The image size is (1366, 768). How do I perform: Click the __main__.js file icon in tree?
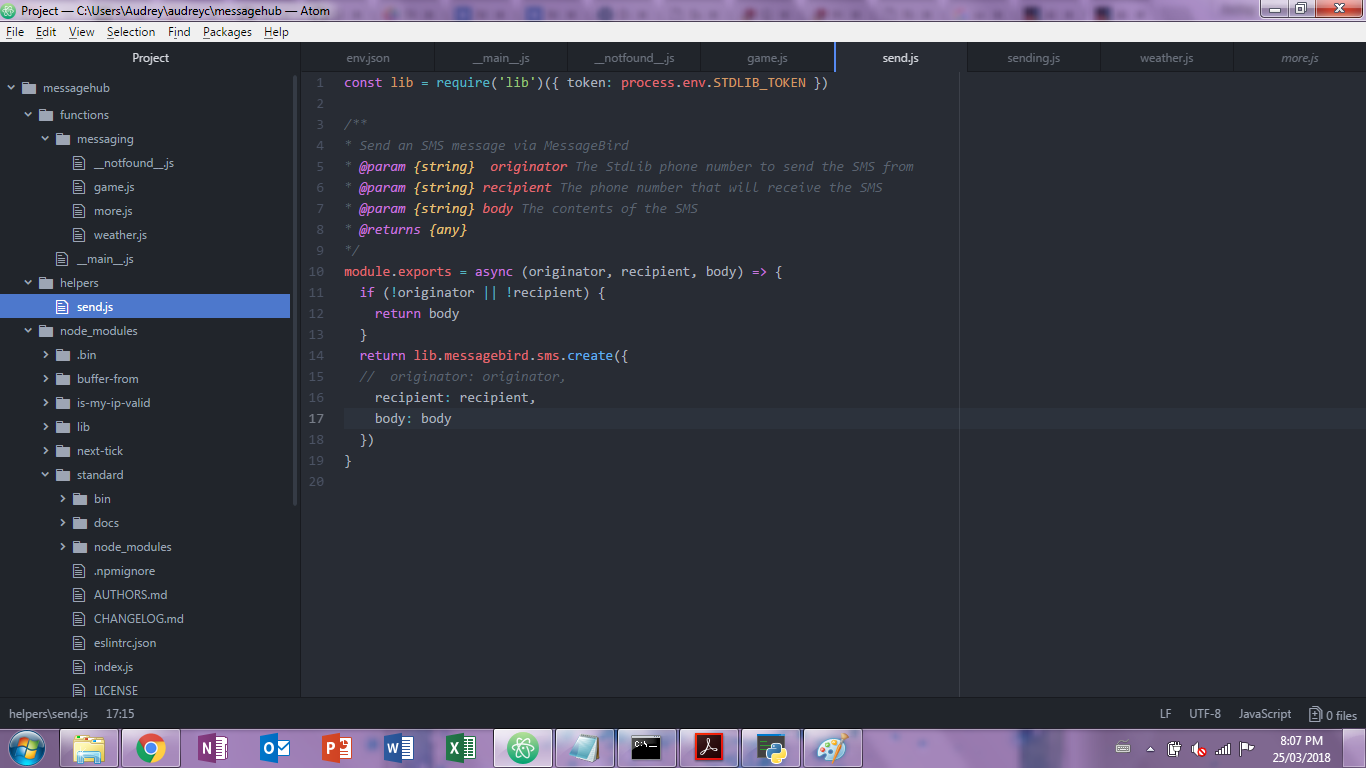click(x=63, y=259)
